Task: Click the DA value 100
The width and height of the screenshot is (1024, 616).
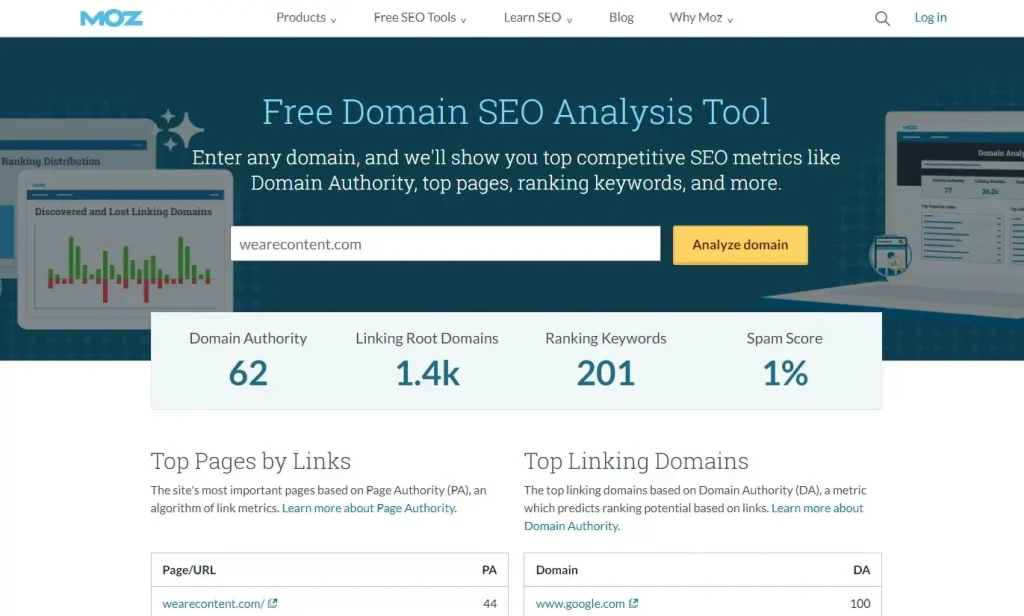Action: pyautogui.click(x=860, y=604)
